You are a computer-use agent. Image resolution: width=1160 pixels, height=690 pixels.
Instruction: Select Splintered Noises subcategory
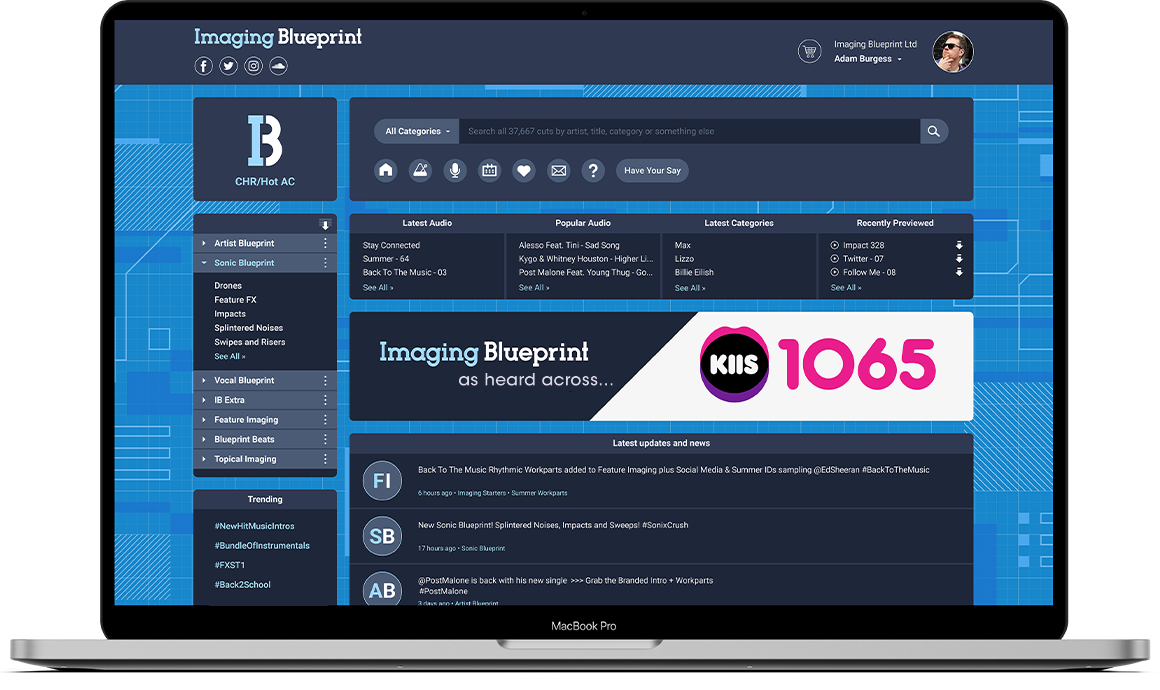point(249,328)
